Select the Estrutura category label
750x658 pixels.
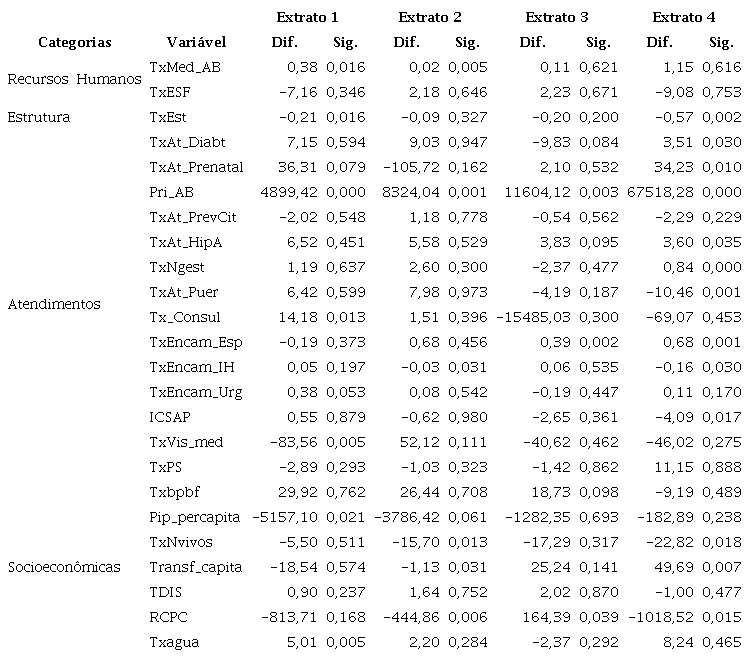tap(38, 117)
